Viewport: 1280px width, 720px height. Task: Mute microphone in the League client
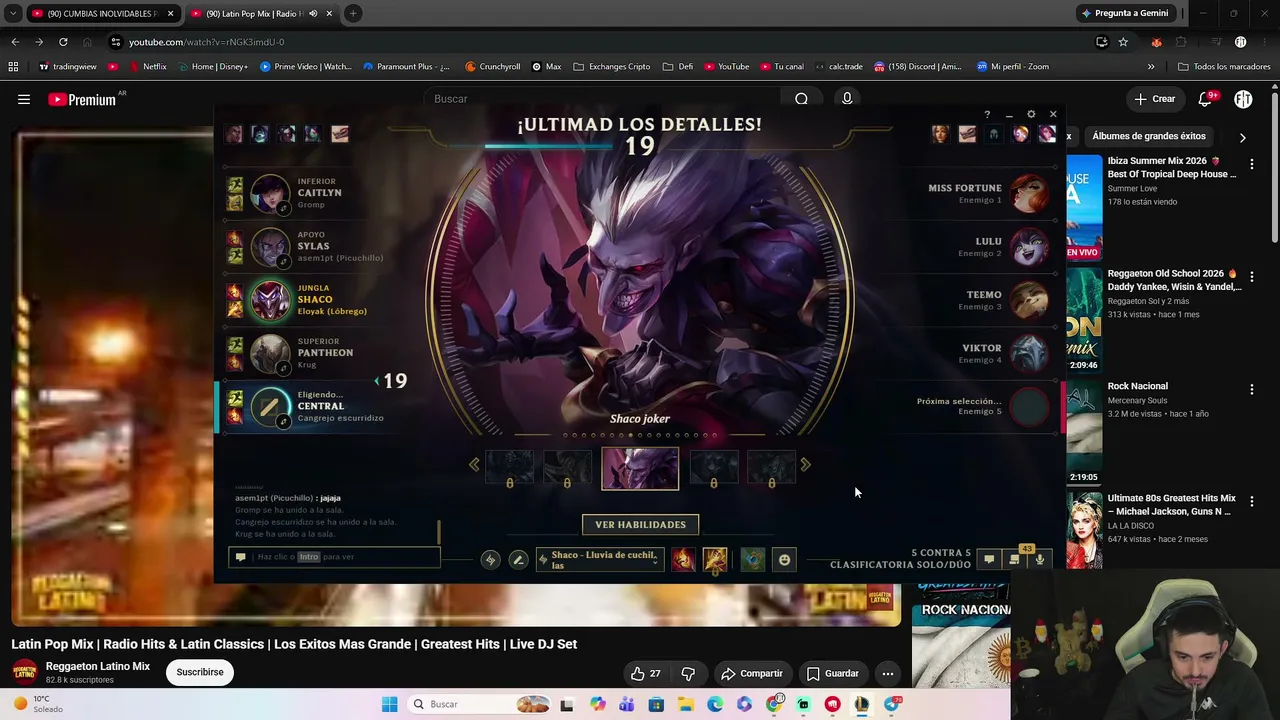point(1040,560)
